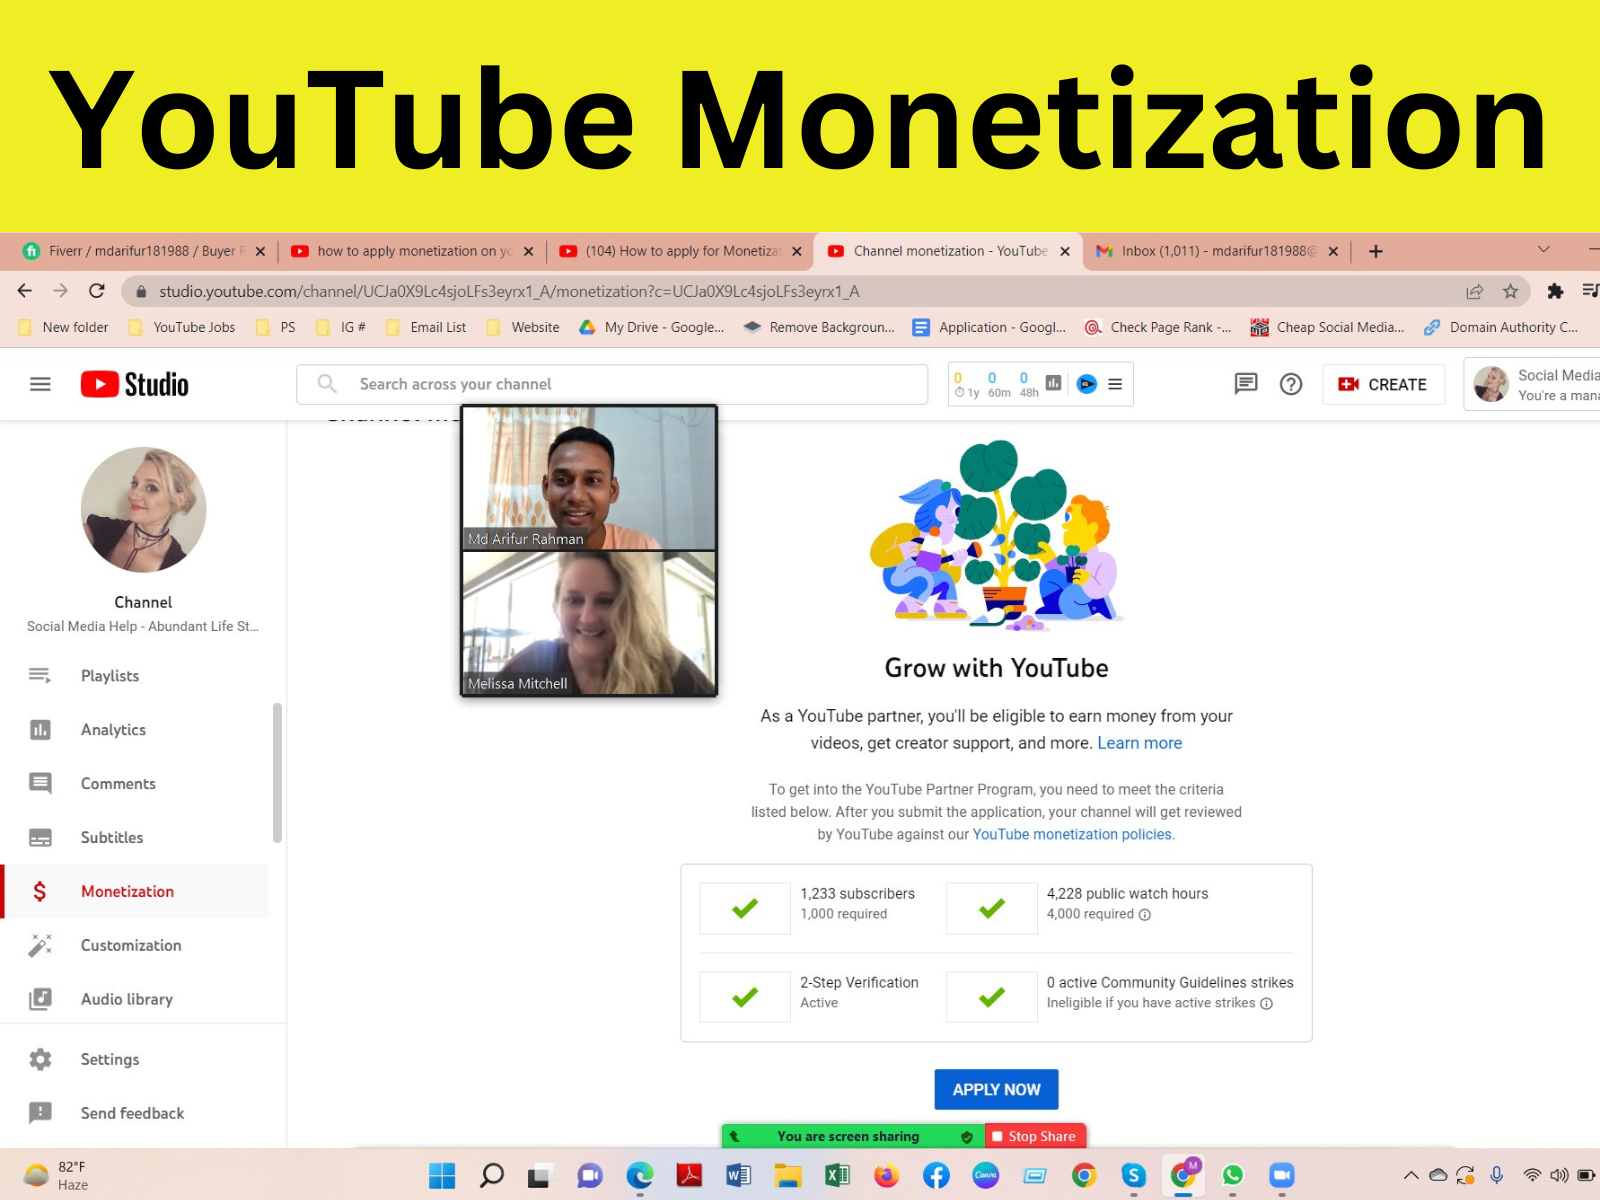The height and width of the screenshot is (1200, 1600).
Task: Switch to 'how to apply monetization' tab
Action: (412, 251)
